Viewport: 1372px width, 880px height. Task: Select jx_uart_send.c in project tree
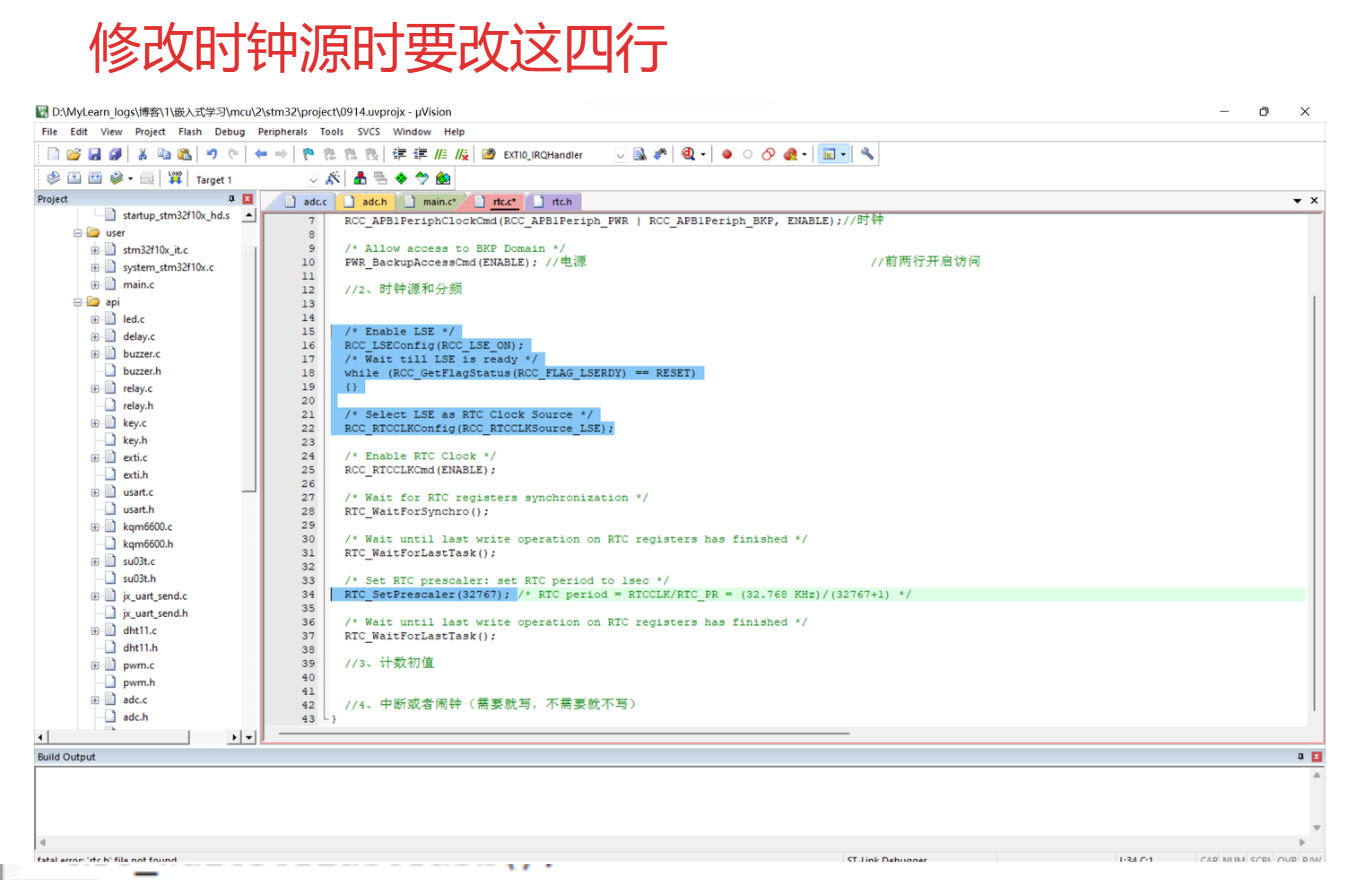(x=155, y=596)
